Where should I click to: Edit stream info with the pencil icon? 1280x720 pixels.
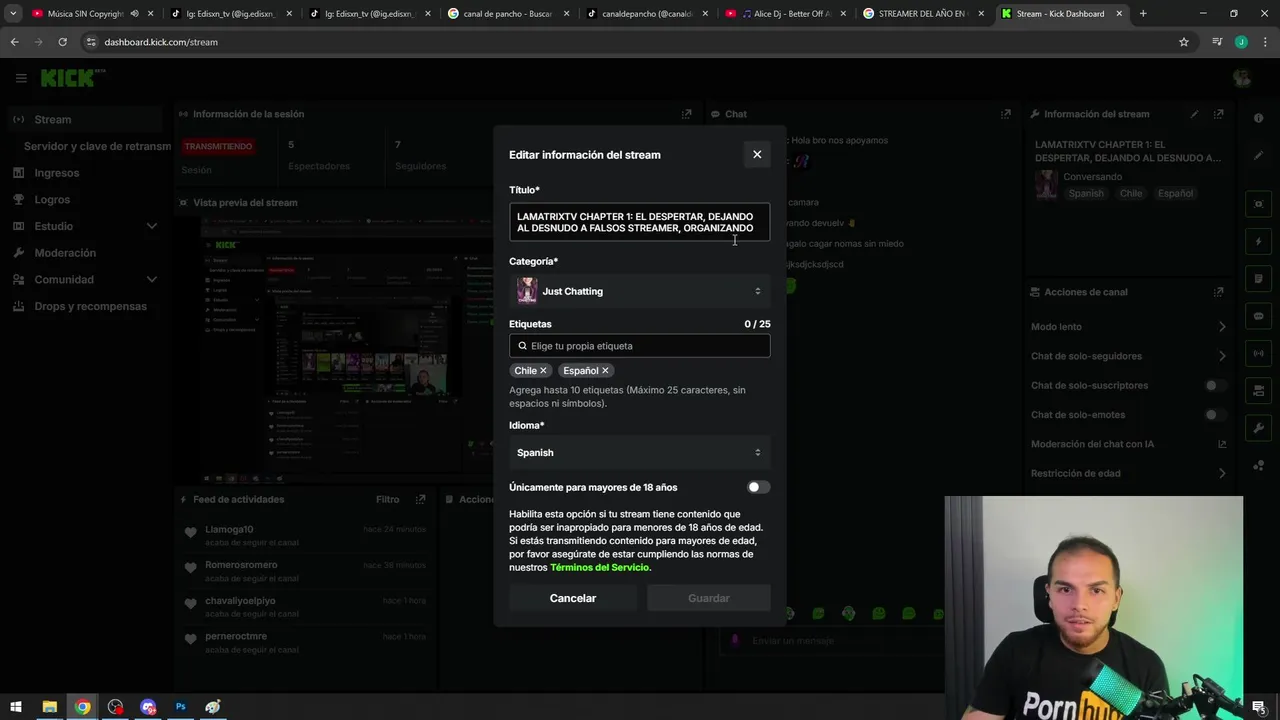[1194, 114]
